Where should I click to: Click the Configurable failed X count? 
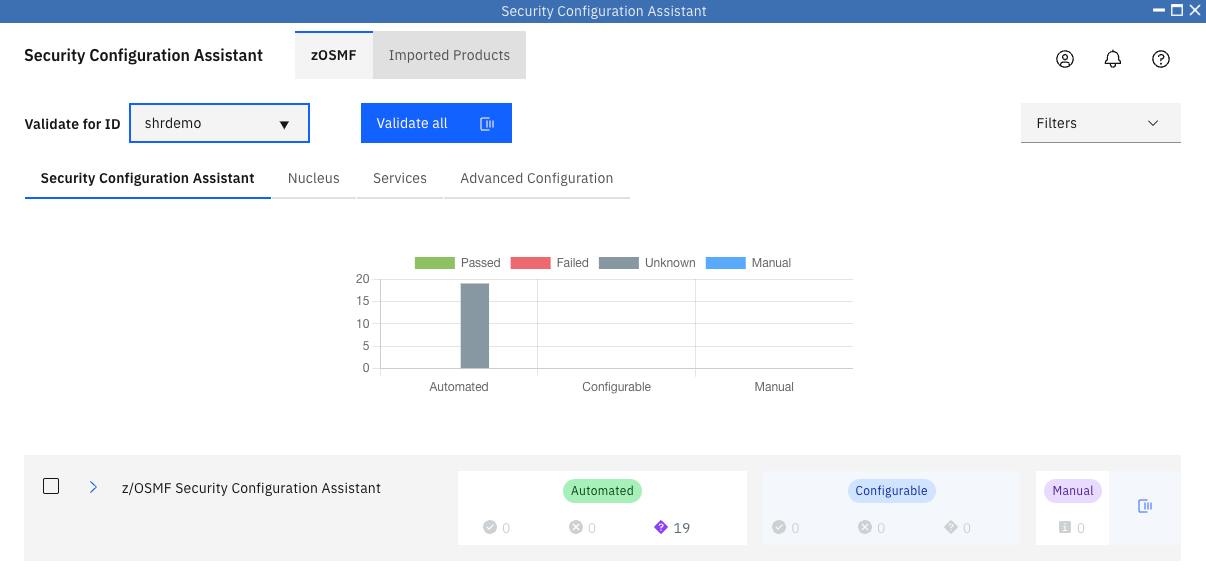point(872,528)
